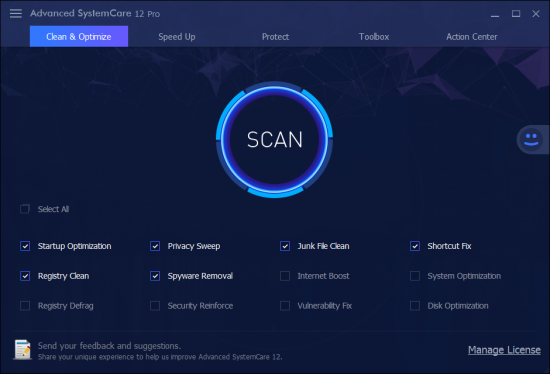Check Disk Optimization option

[x=415, y=306]
